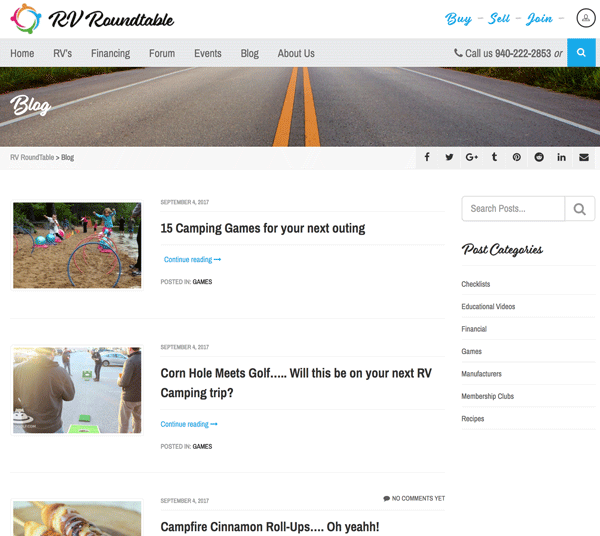Click into Search Posts text field
The width and height of the screenshot is (600, 536).
pos(513,209)
